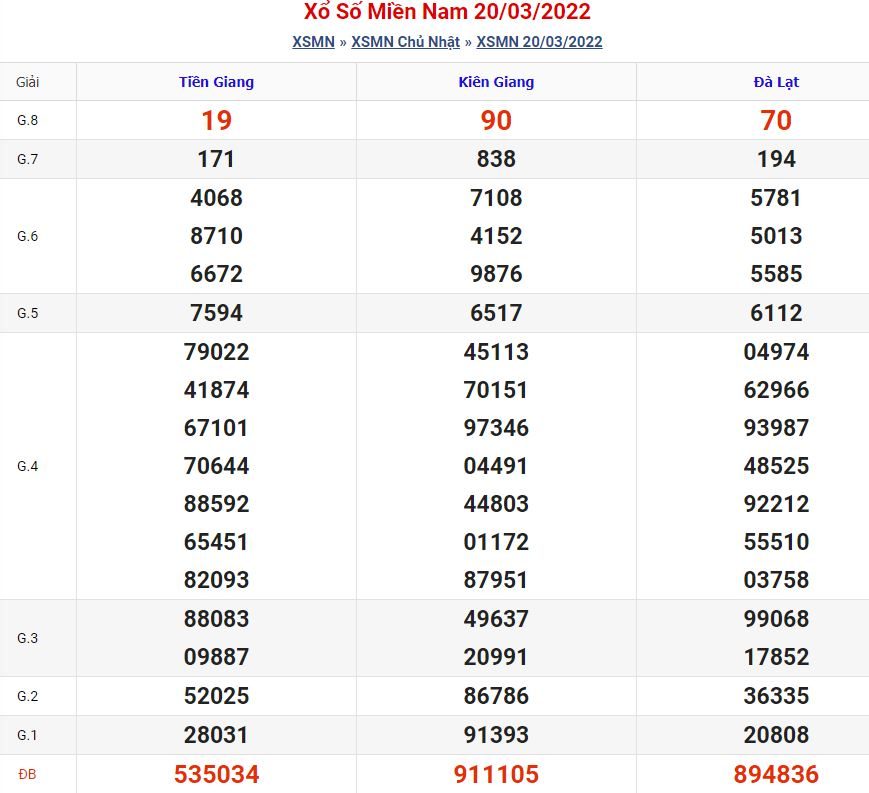Click the Kiên Giang G.8 result 90
This screenshot has height=793, width=869.
point(496,120)
